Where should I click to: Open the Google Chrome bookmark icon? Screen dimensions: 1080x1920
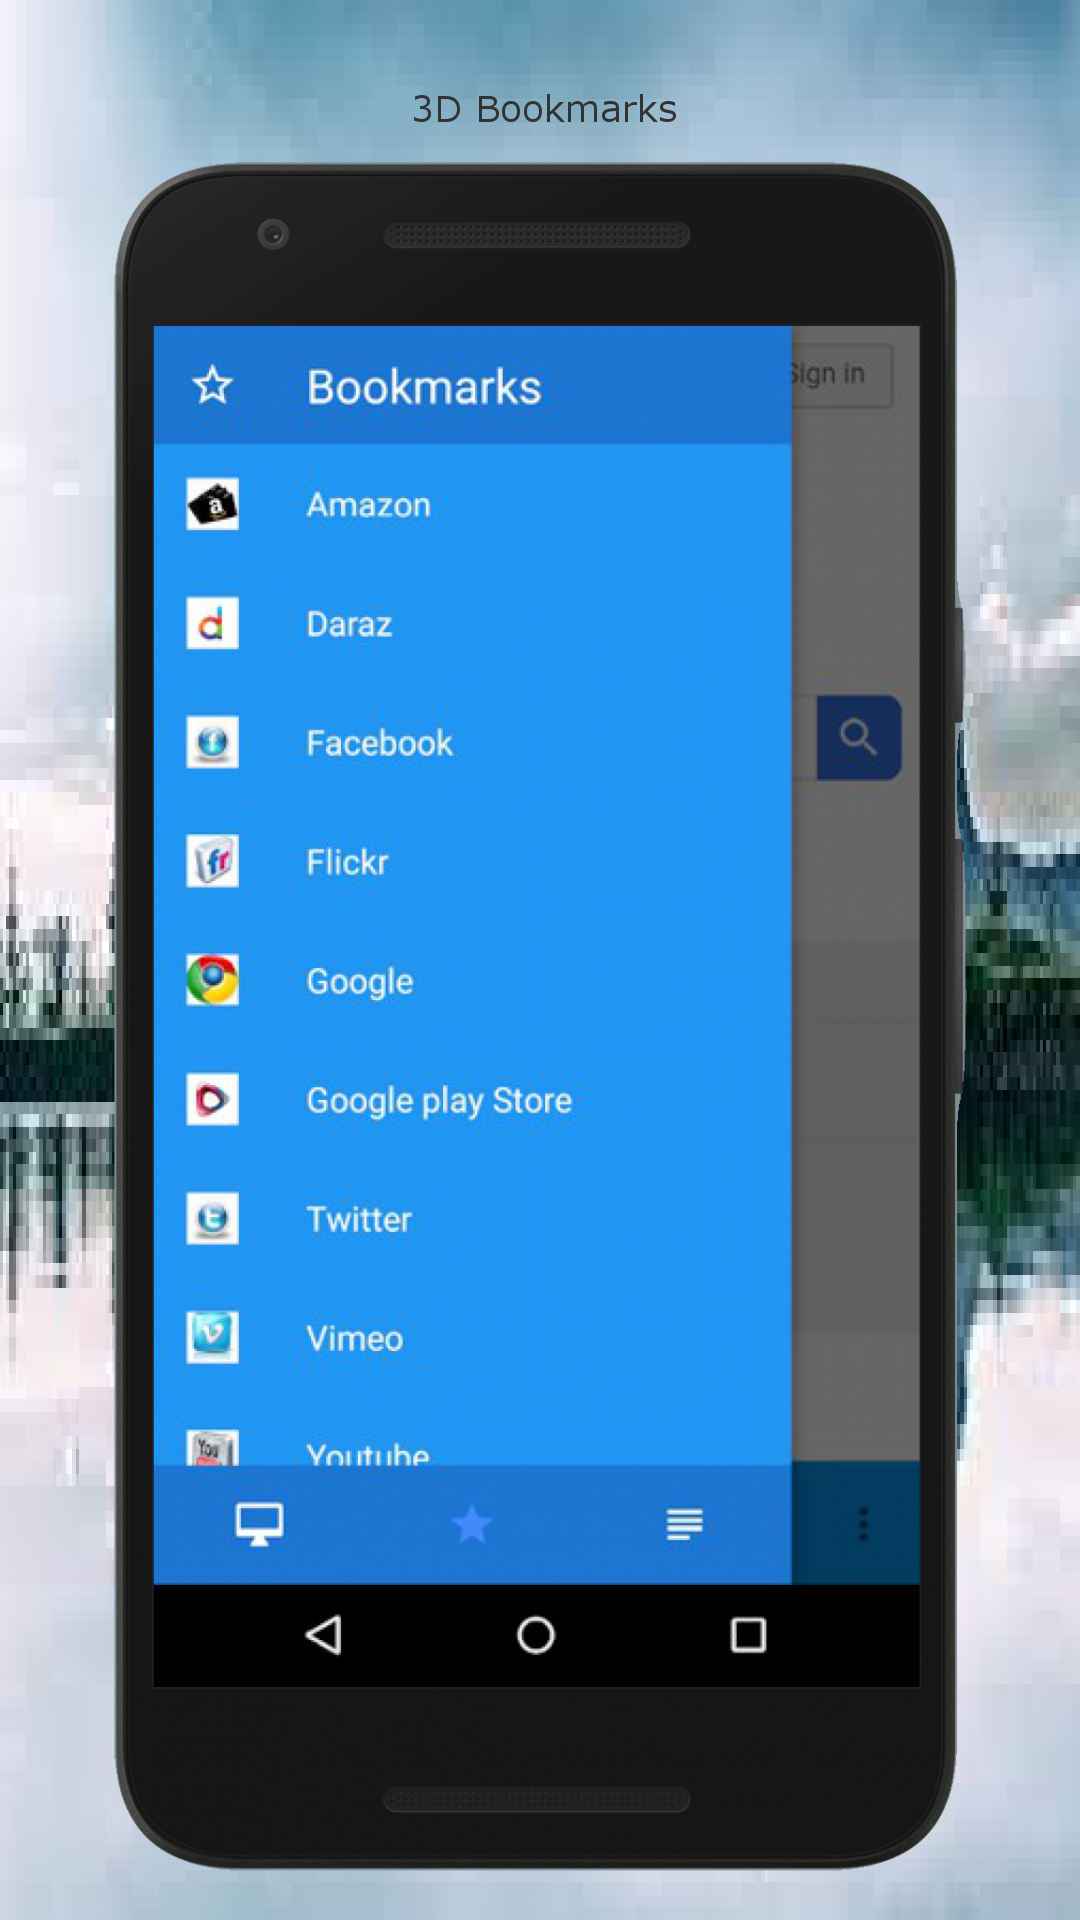click(212, 980)
